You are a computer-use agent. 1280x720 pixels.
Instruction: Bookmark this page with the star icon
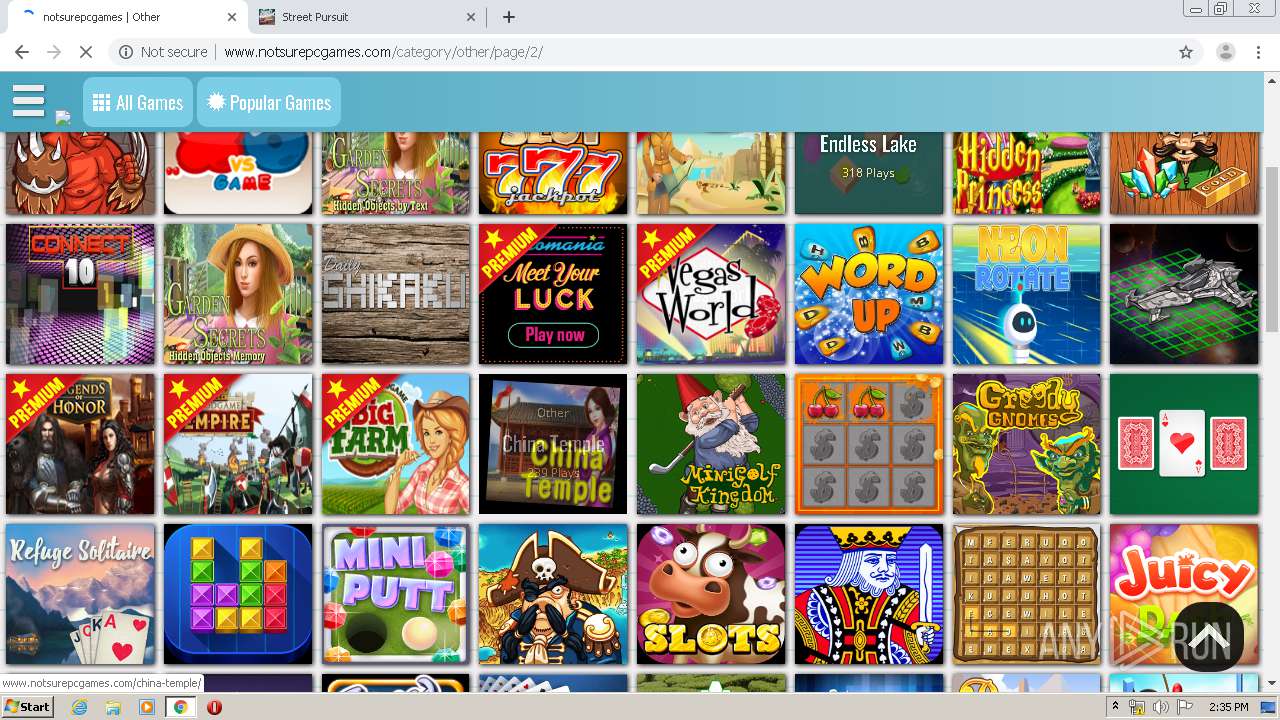coord(1186,52)
